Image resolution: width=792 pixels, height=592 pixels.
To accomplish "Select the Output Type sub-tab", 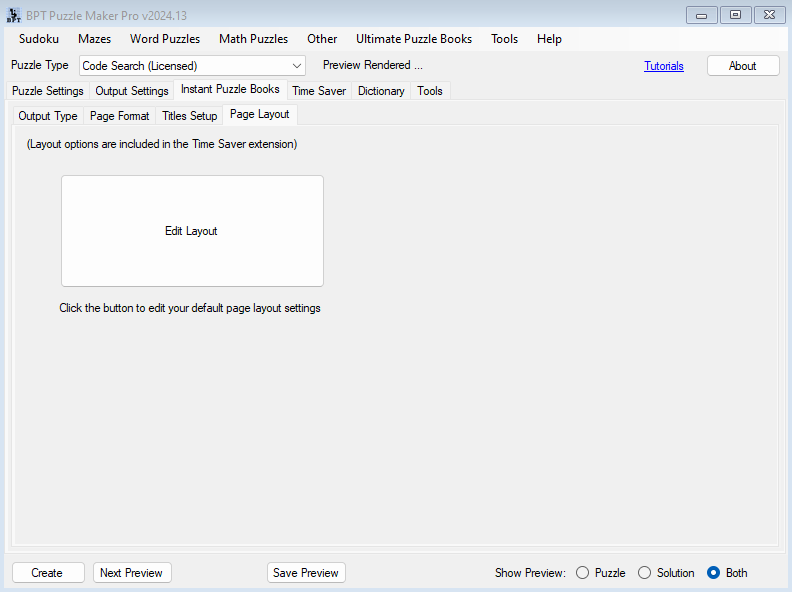I will [48, 116].
